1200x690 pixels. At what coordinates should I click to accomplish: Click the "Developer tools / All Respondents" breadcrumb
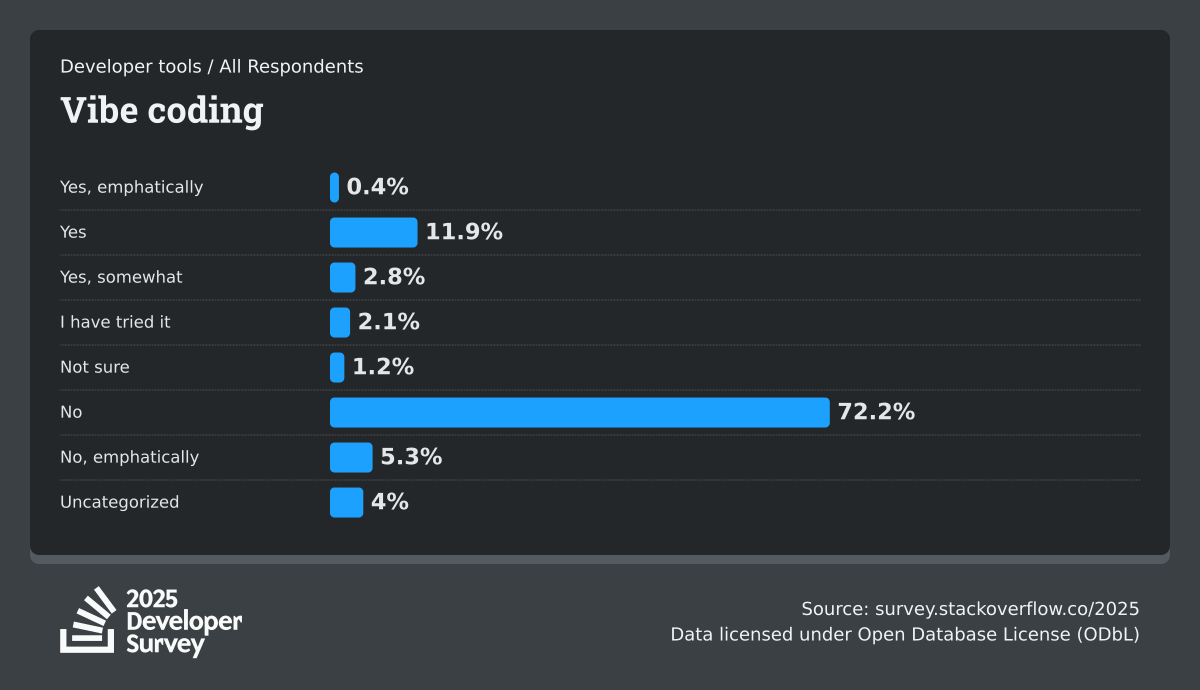click(211, 67)
